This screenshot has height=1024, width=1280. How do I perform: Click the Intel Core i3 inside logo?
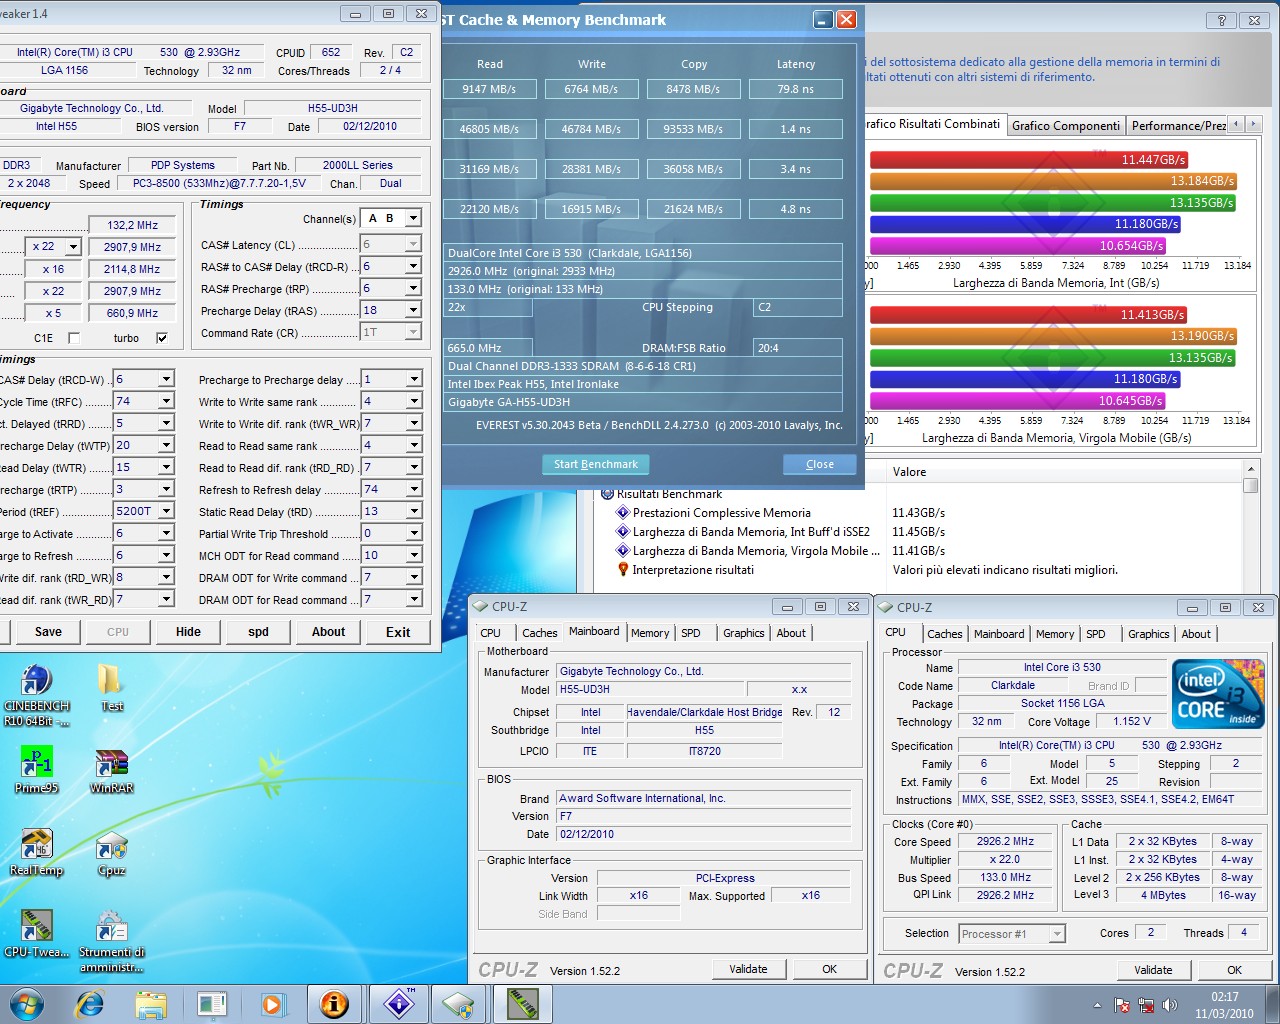[x=1218, y=693]
